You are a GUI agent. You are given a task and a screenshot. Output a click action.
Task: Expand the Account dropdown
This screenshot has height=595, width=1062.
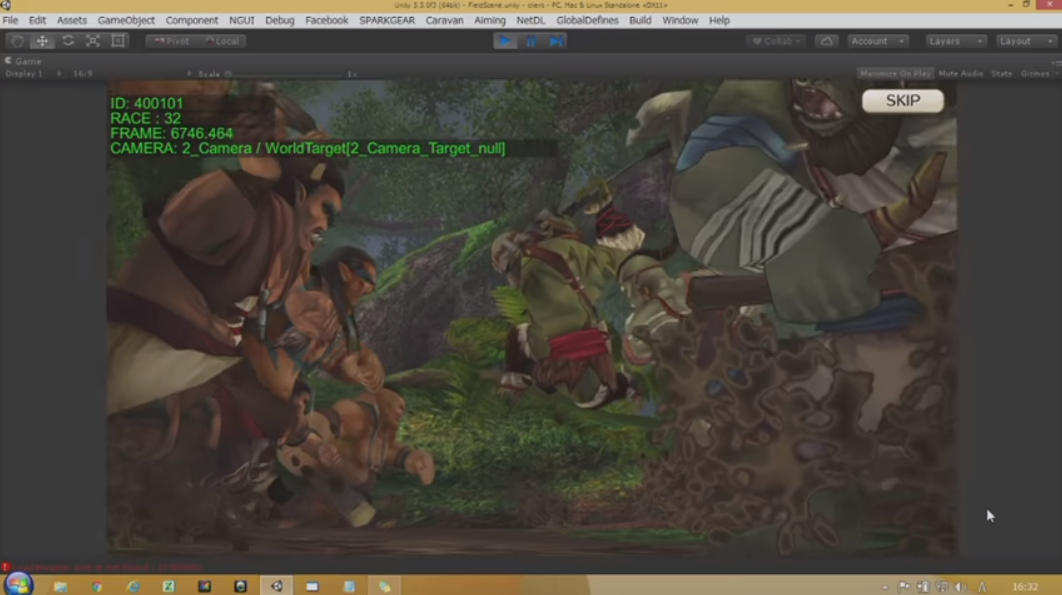877,41
